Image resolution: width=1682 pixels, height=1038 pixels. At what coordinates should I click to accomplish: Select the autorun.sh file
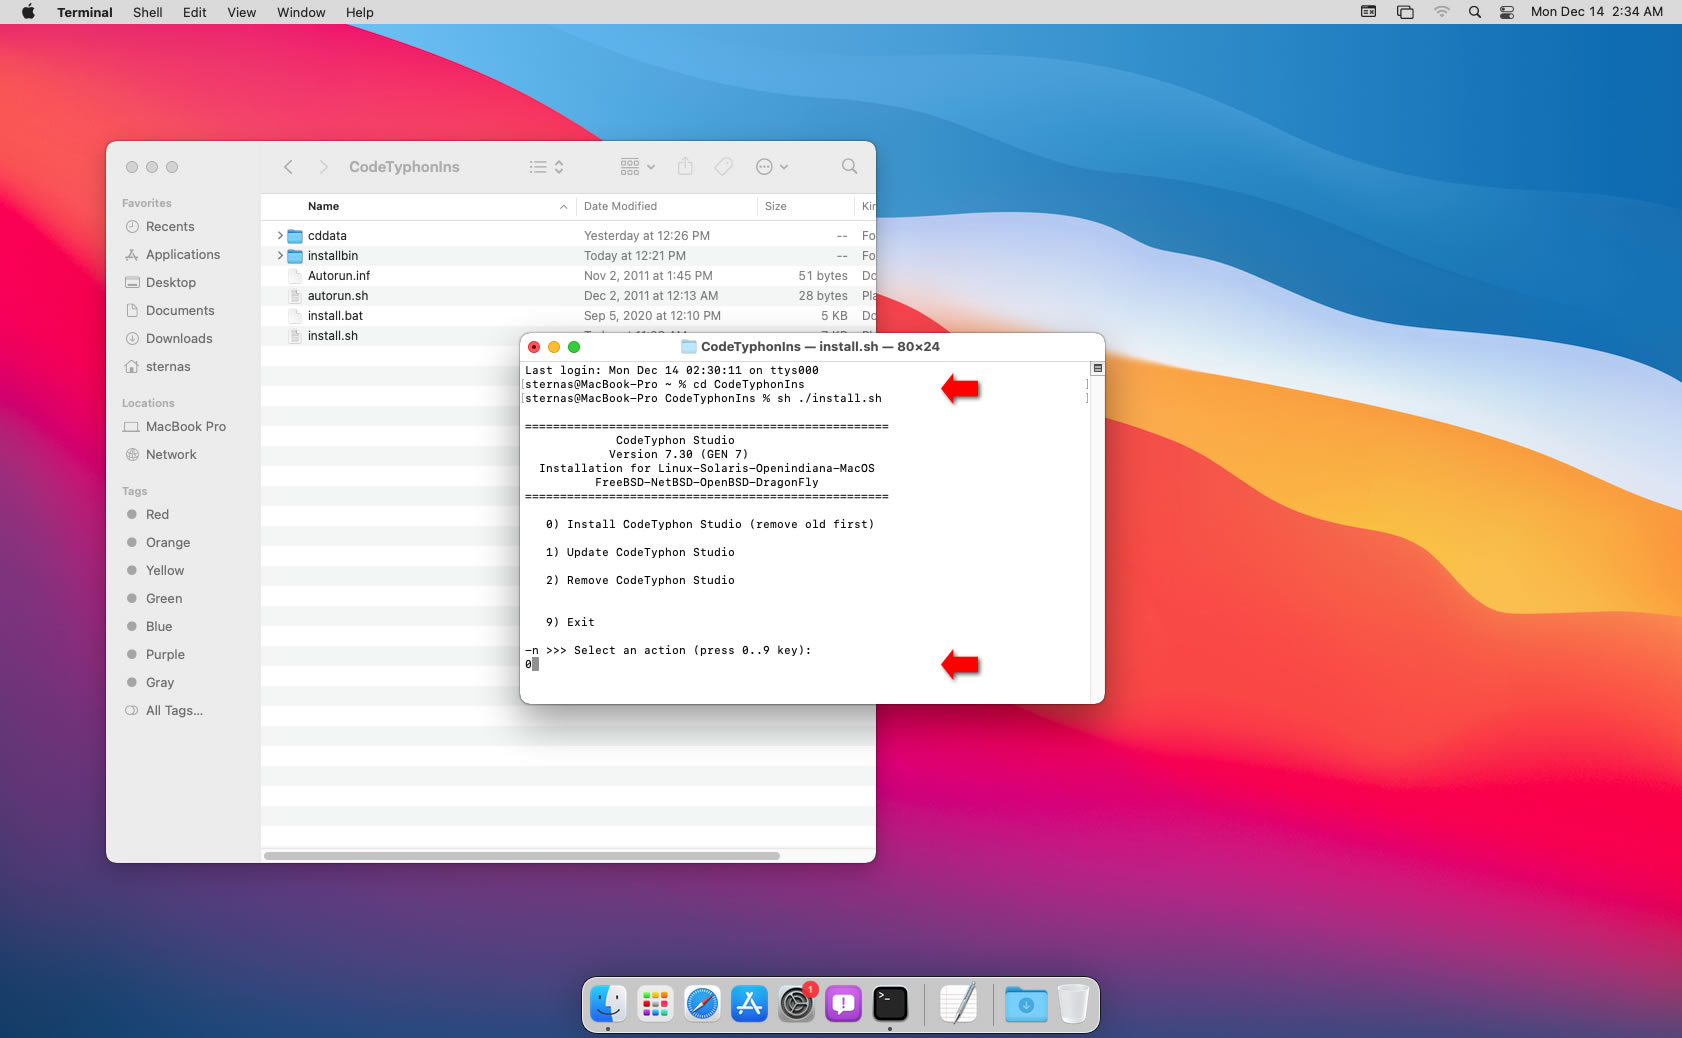click(568, 296)
